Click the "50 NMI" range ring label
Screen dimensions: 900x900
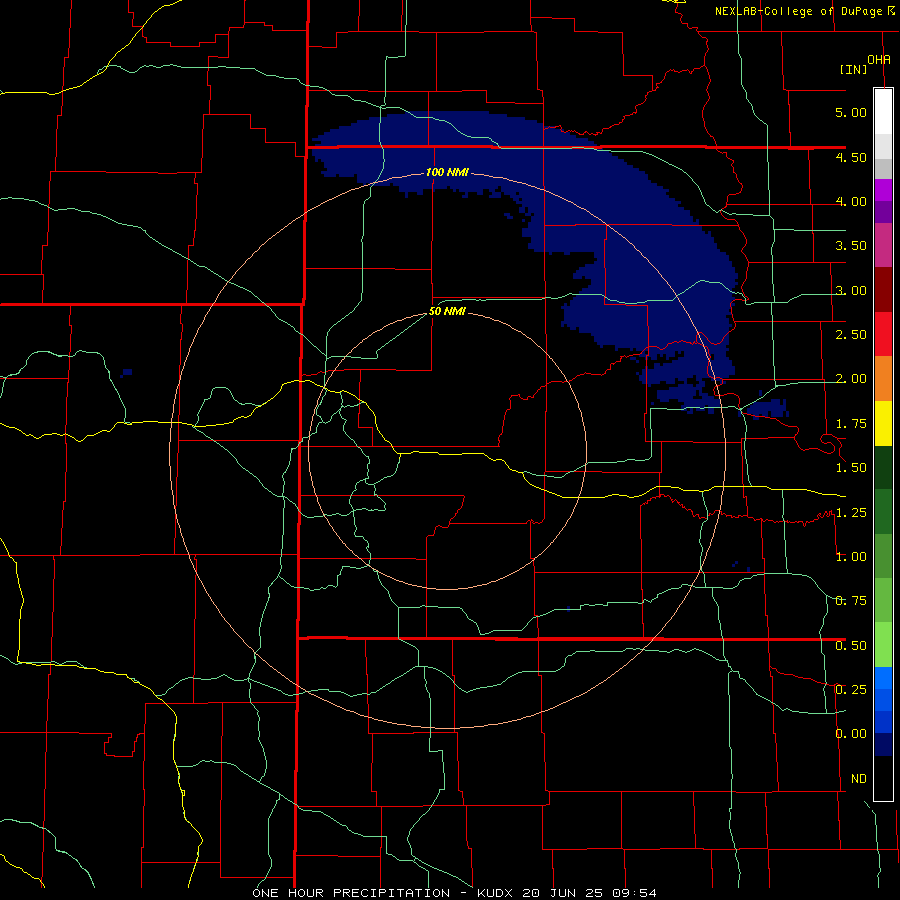pyautogui.click(x=447, y=312)
